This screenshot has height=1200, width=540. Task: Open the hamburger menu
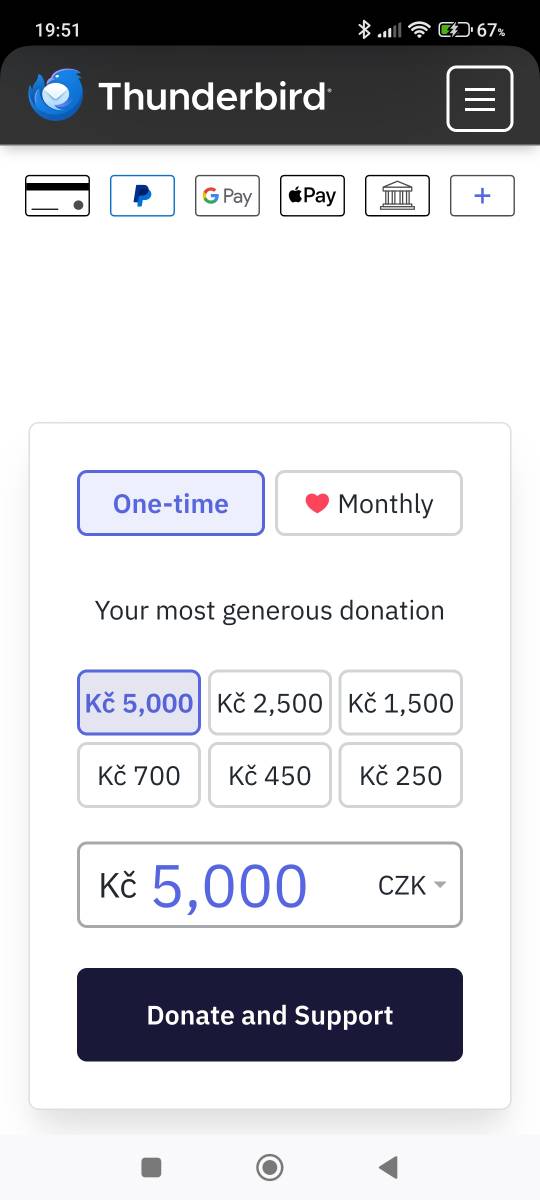point(480,98)
